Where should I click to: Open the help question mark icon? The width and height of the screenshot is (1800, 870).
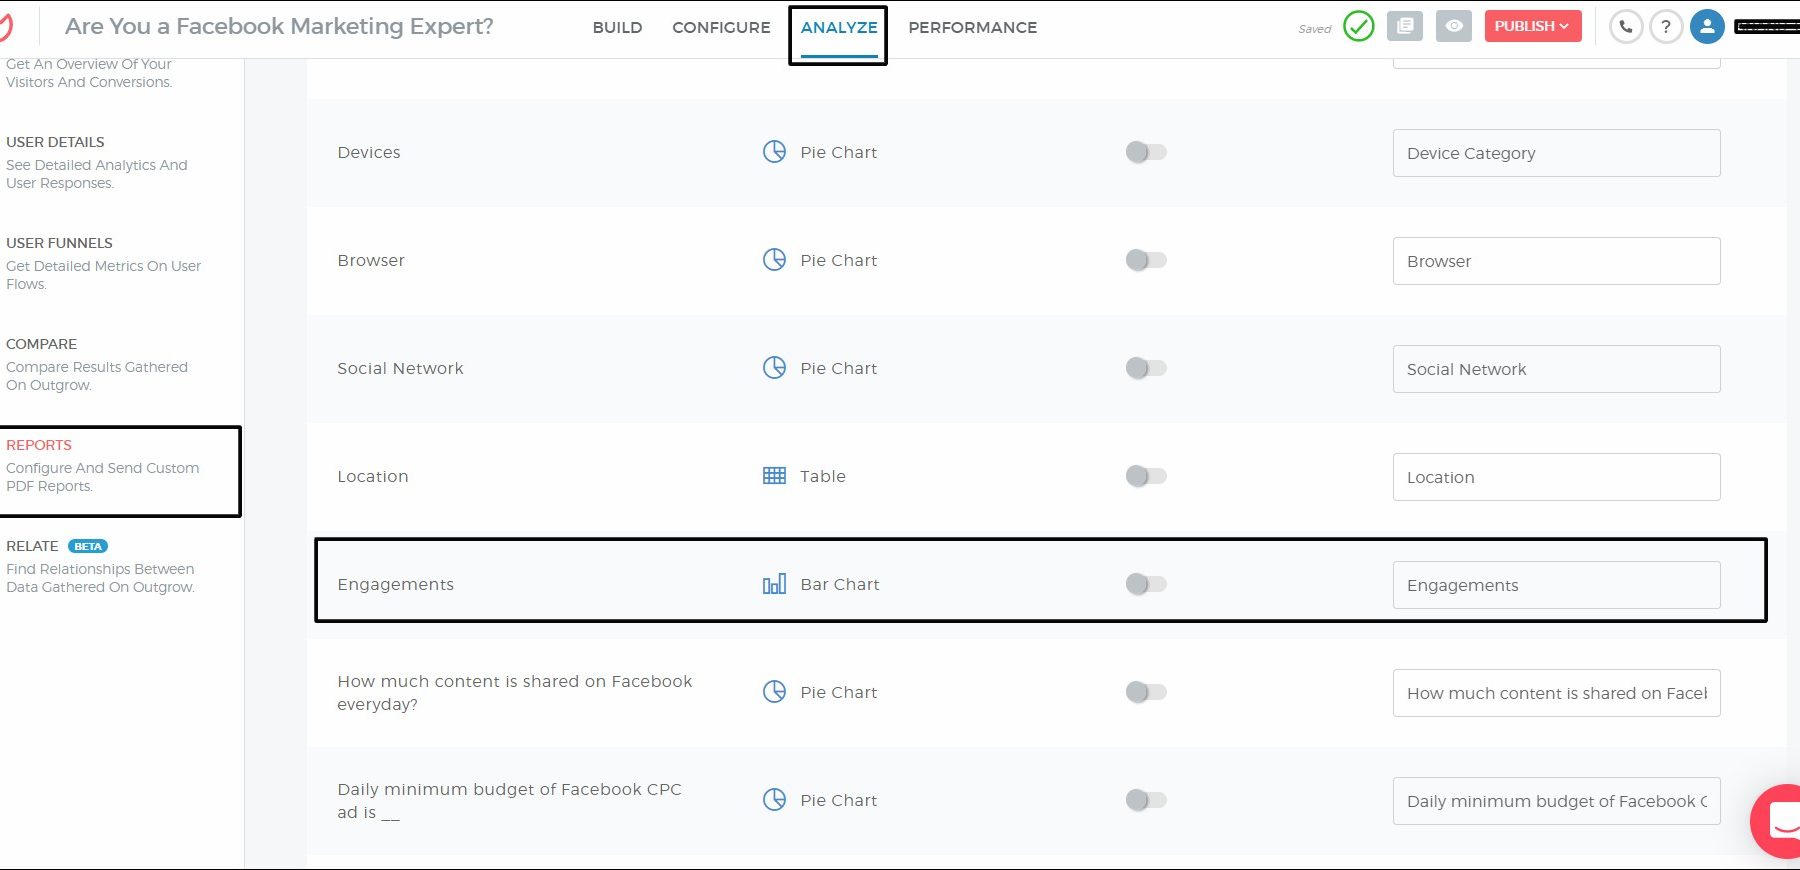click(1666, 27)
